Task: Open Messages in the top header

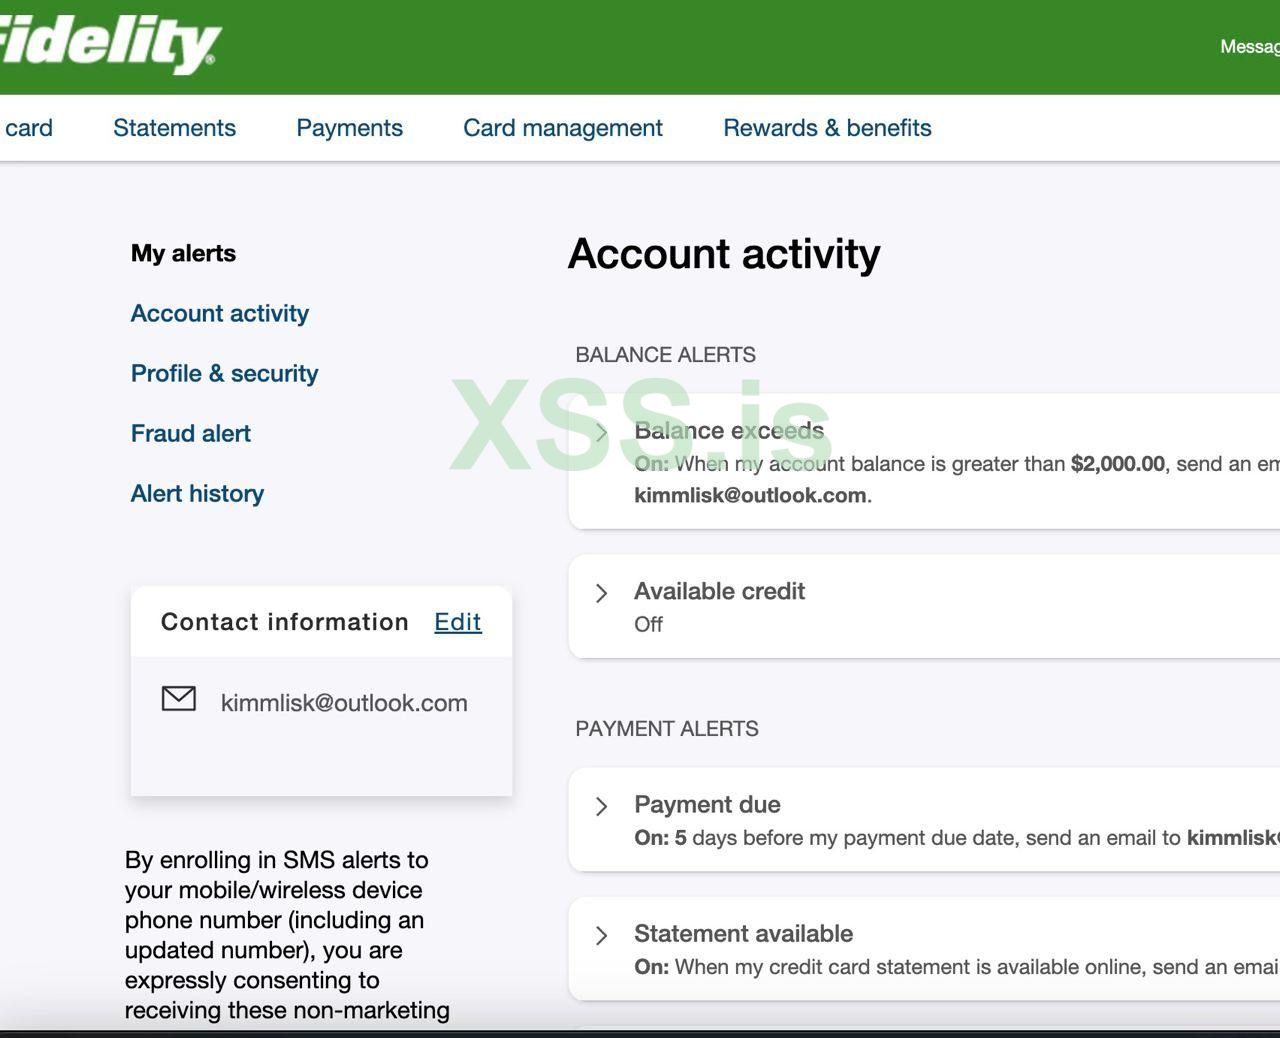Action: pos(1249,47)
